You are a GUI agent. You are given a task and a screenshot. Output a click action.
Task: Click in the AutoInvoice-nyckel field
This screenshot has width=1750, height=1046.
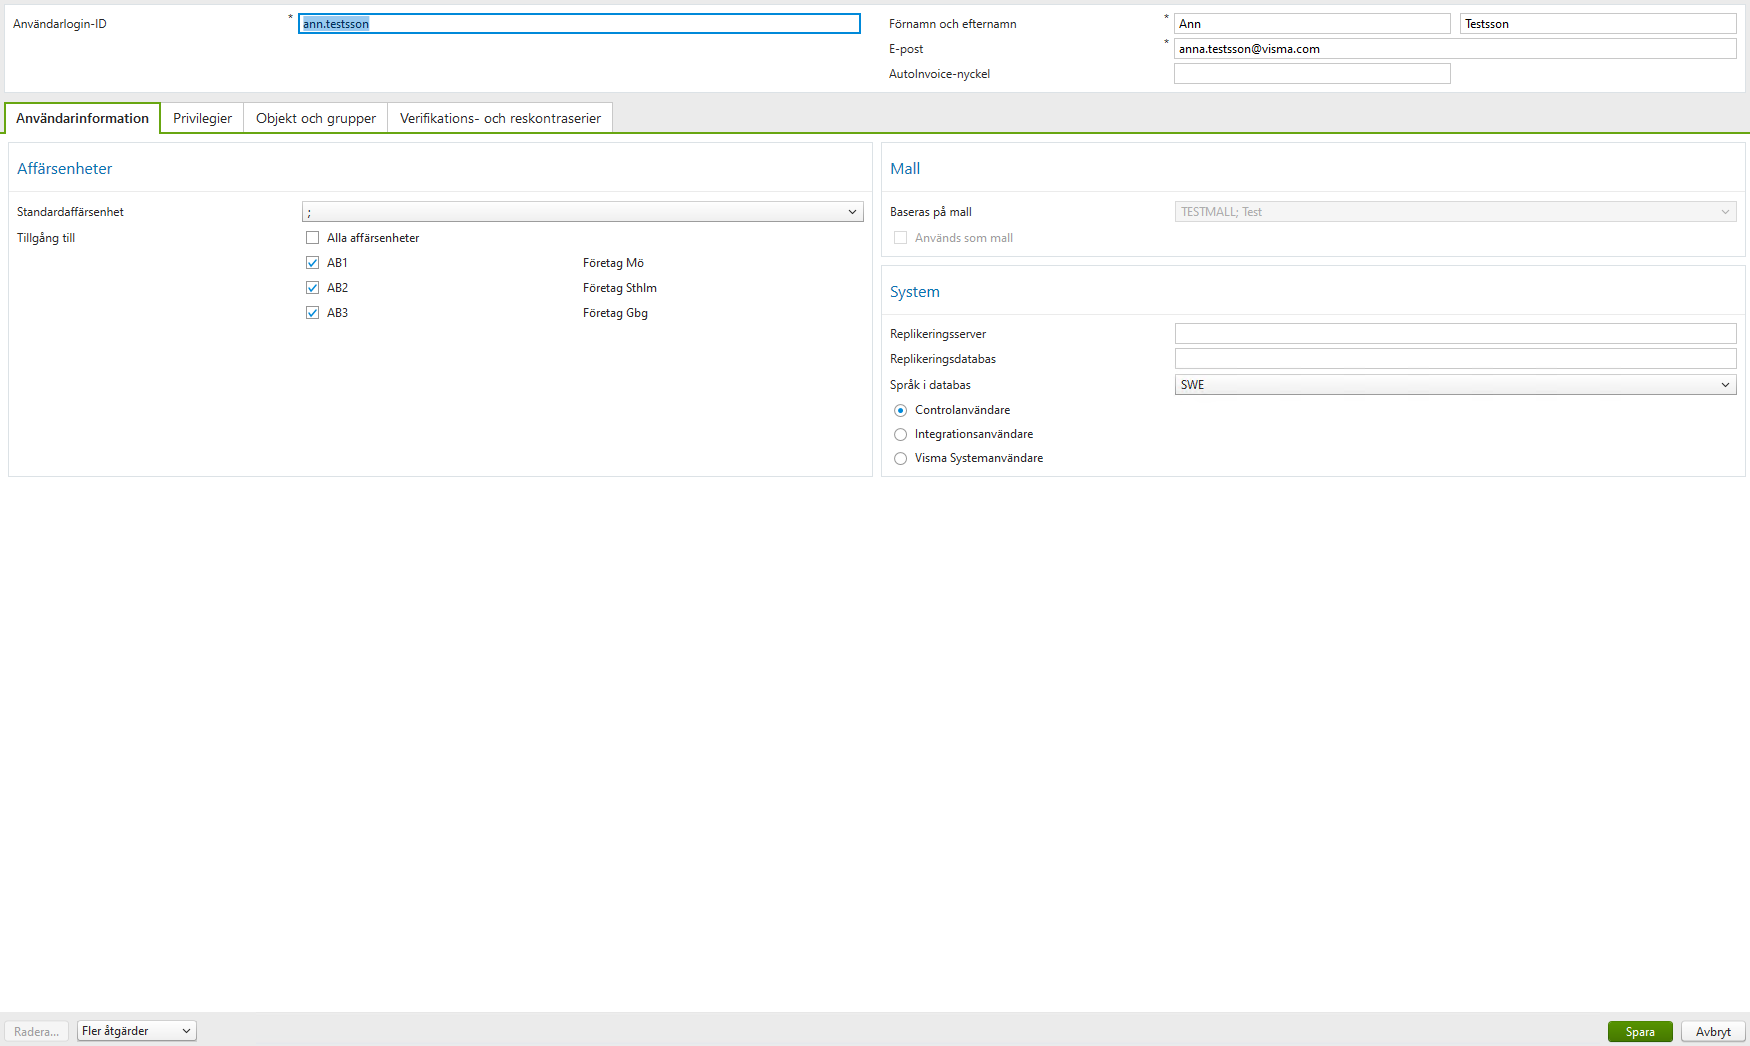point(1311,73)
